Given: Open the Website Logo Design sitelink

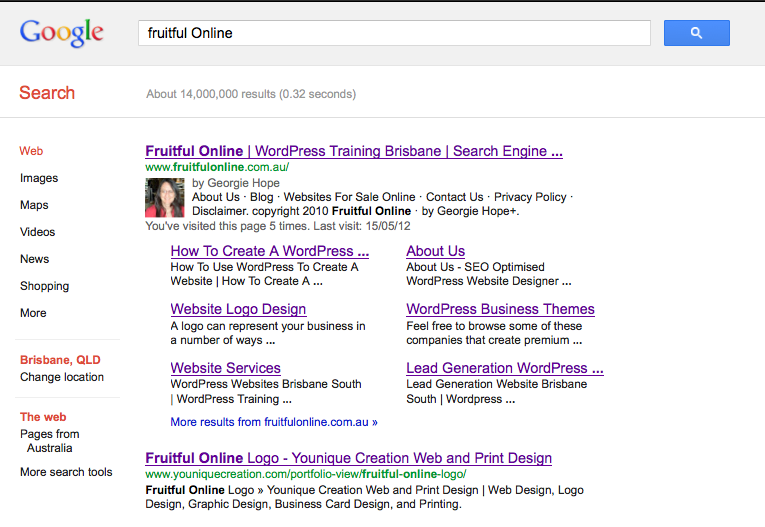Looking at the screenshot, I should [x=238, y=309].
